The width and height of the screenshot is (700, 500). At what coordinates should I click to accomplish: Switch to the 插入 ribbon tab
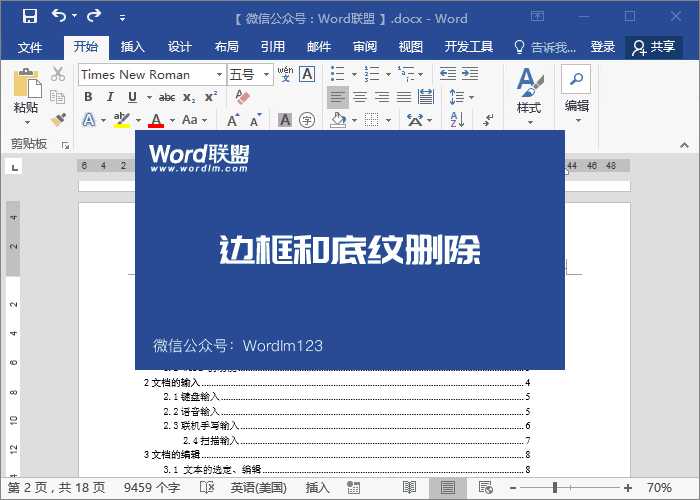point(133,47)
